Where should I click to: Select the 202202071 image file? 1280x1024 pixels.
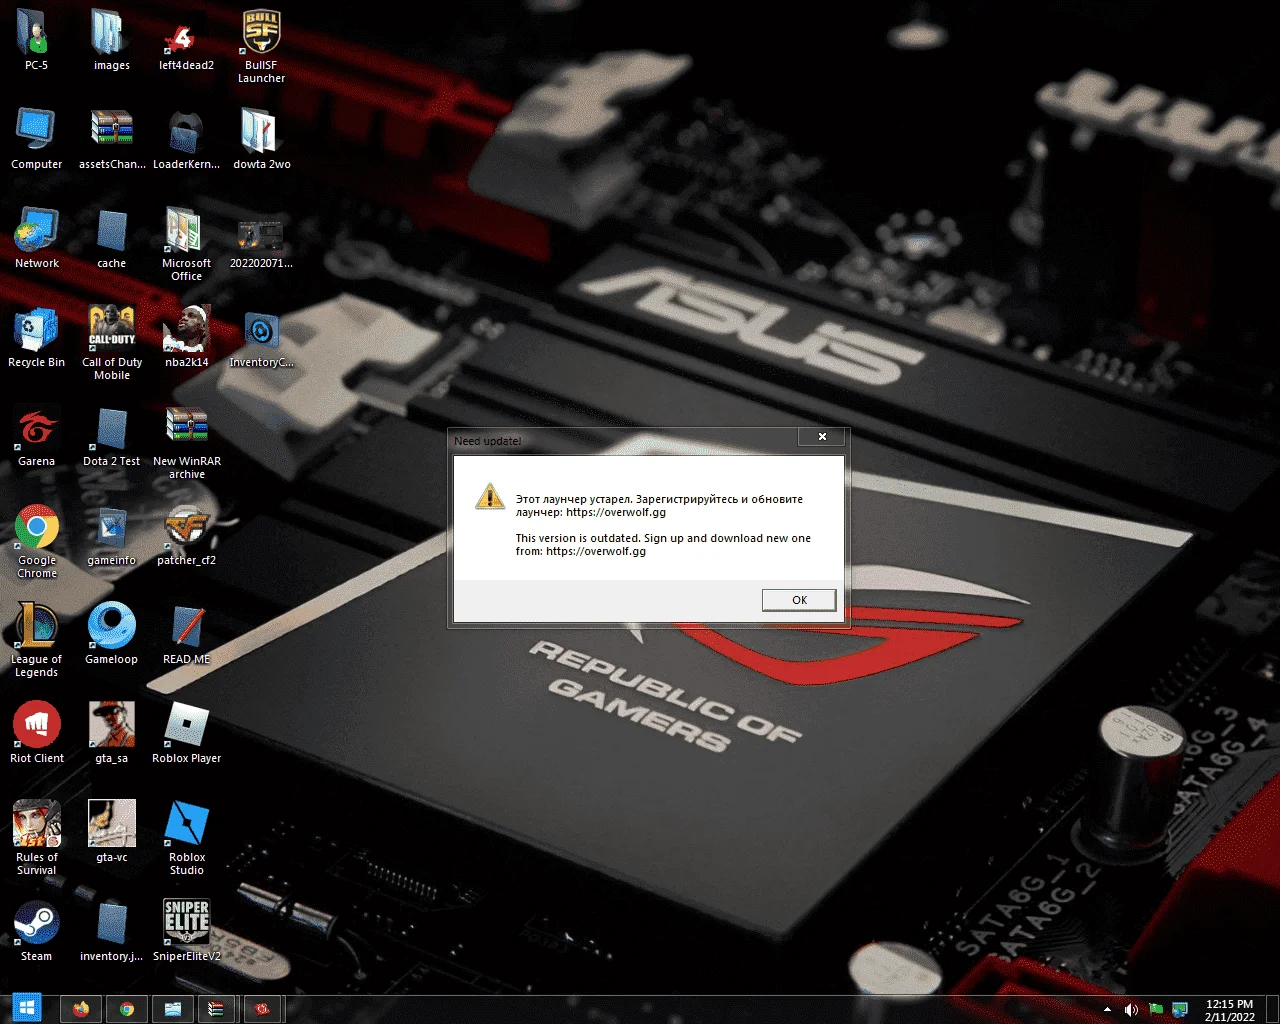click(262, 244)
